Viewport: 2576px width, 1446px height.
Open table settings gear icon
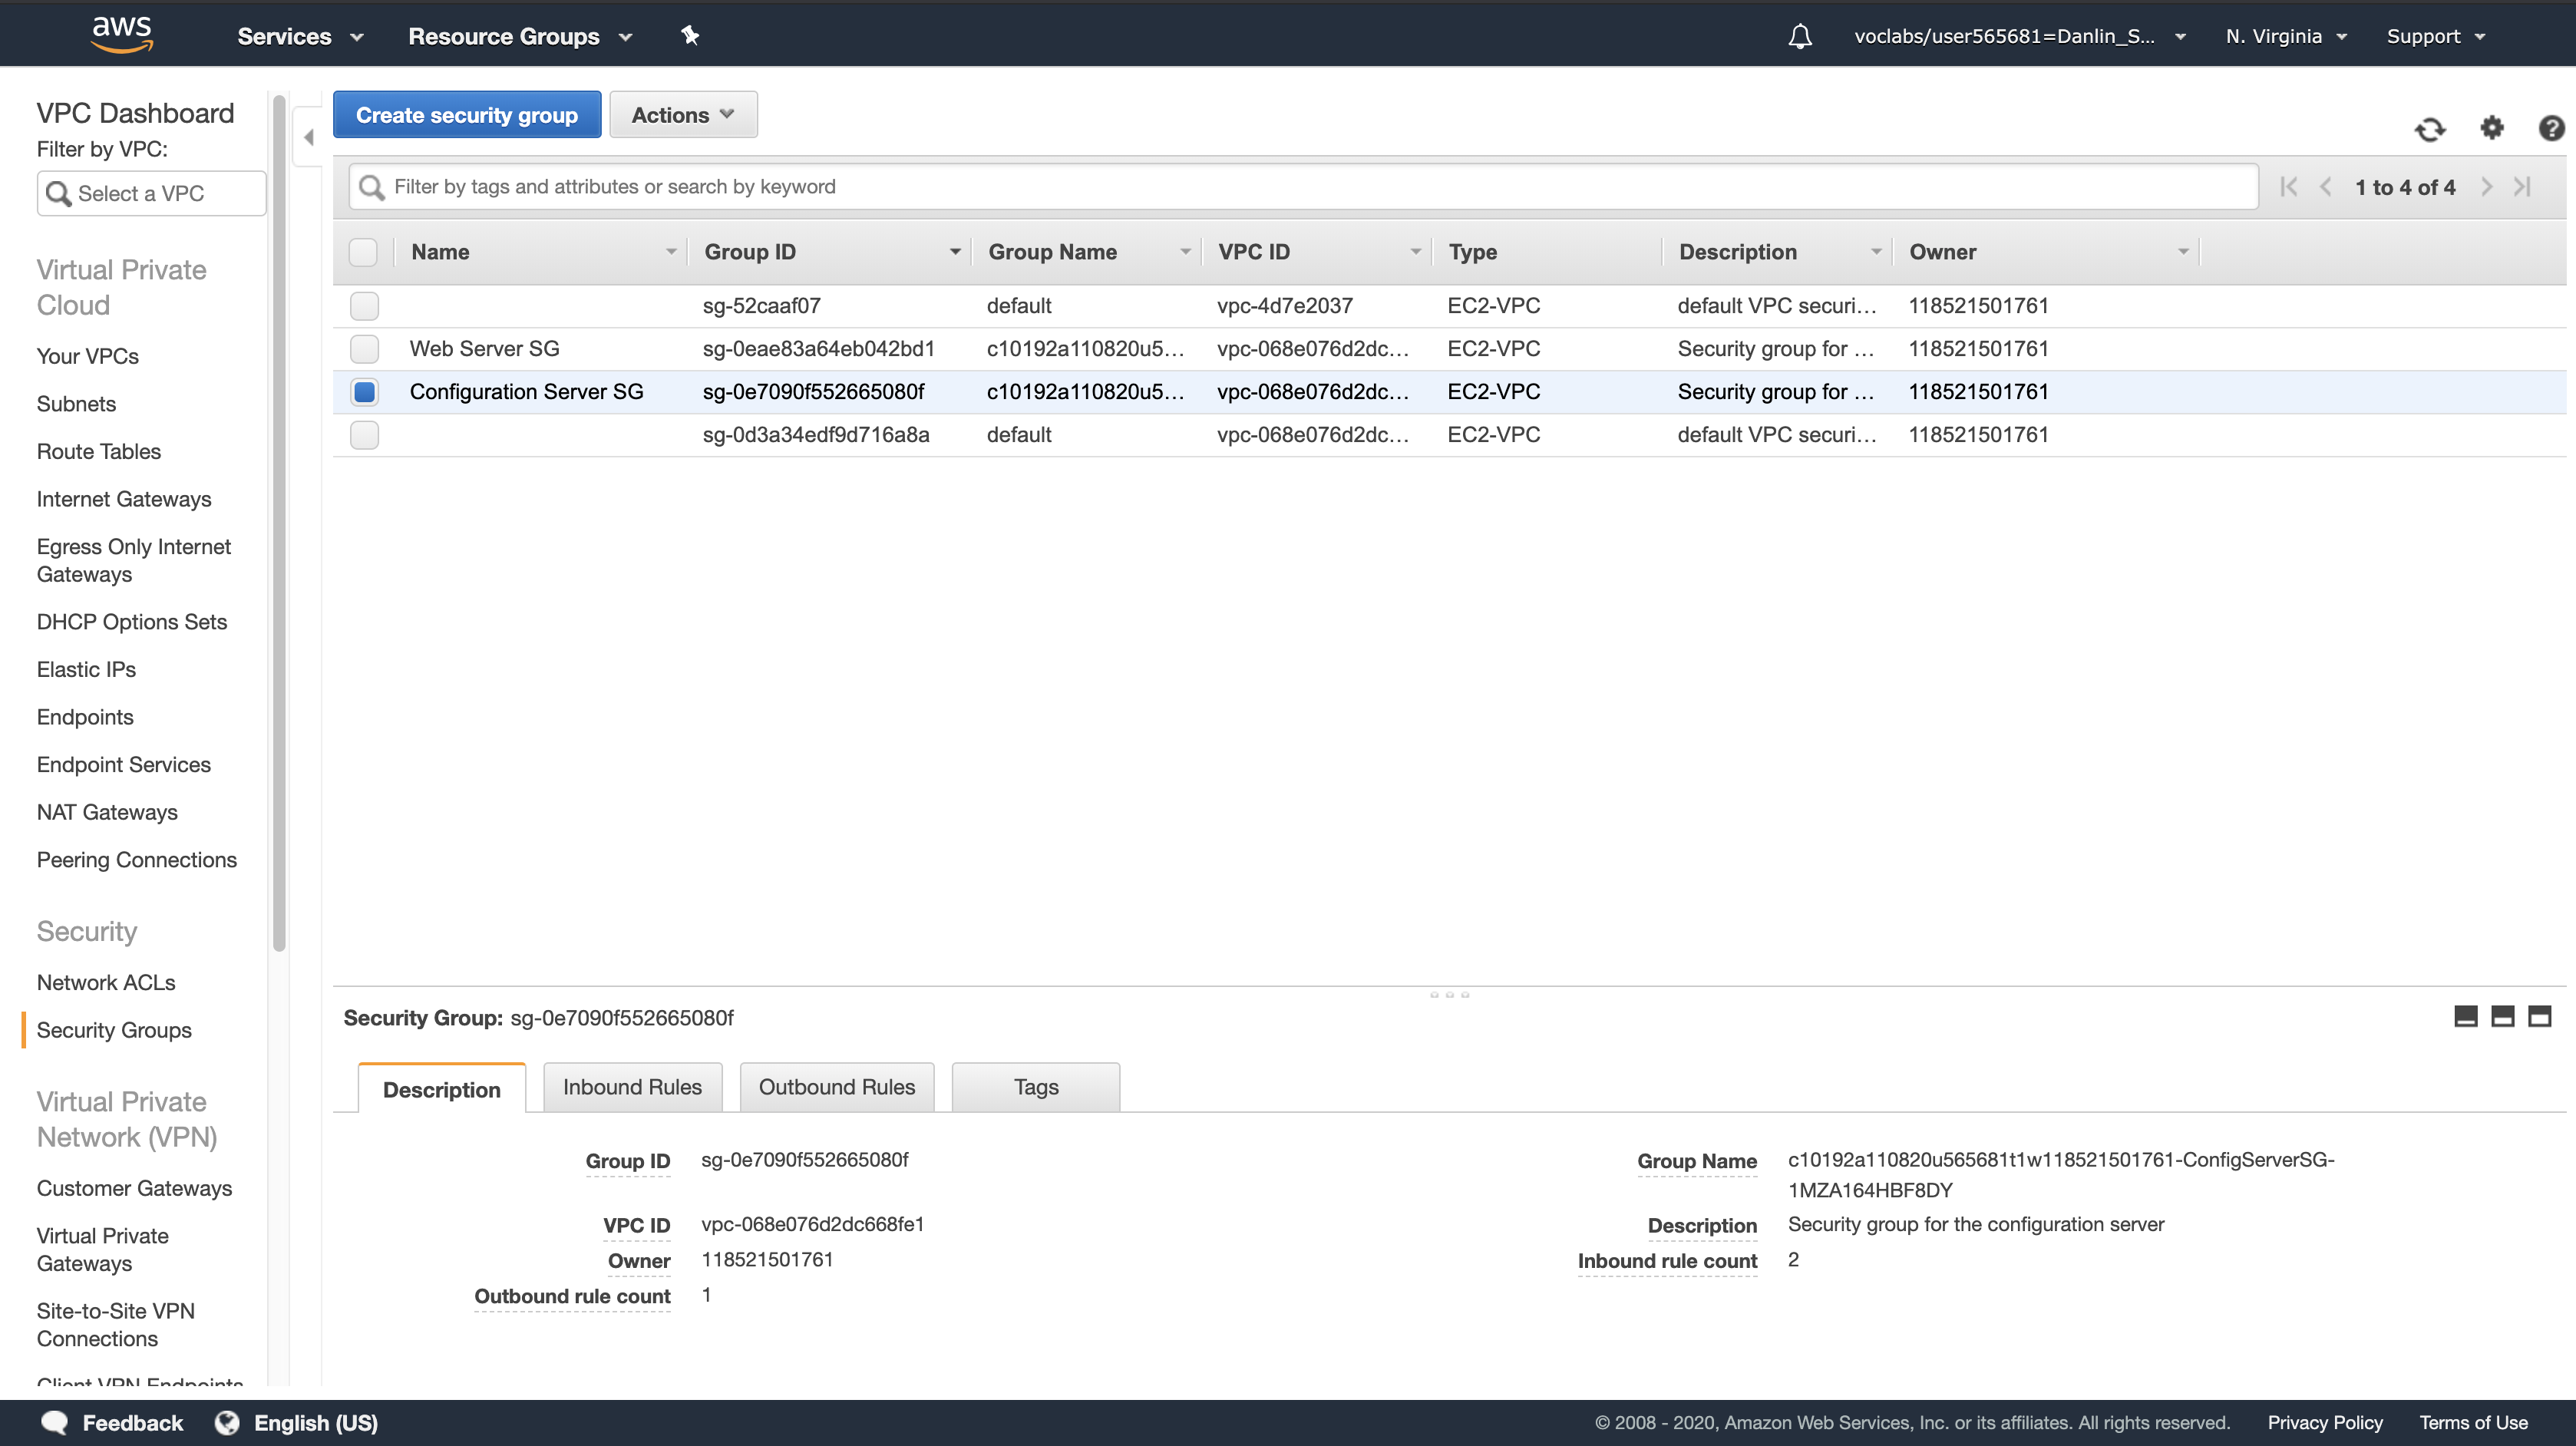click(2491, 128)
